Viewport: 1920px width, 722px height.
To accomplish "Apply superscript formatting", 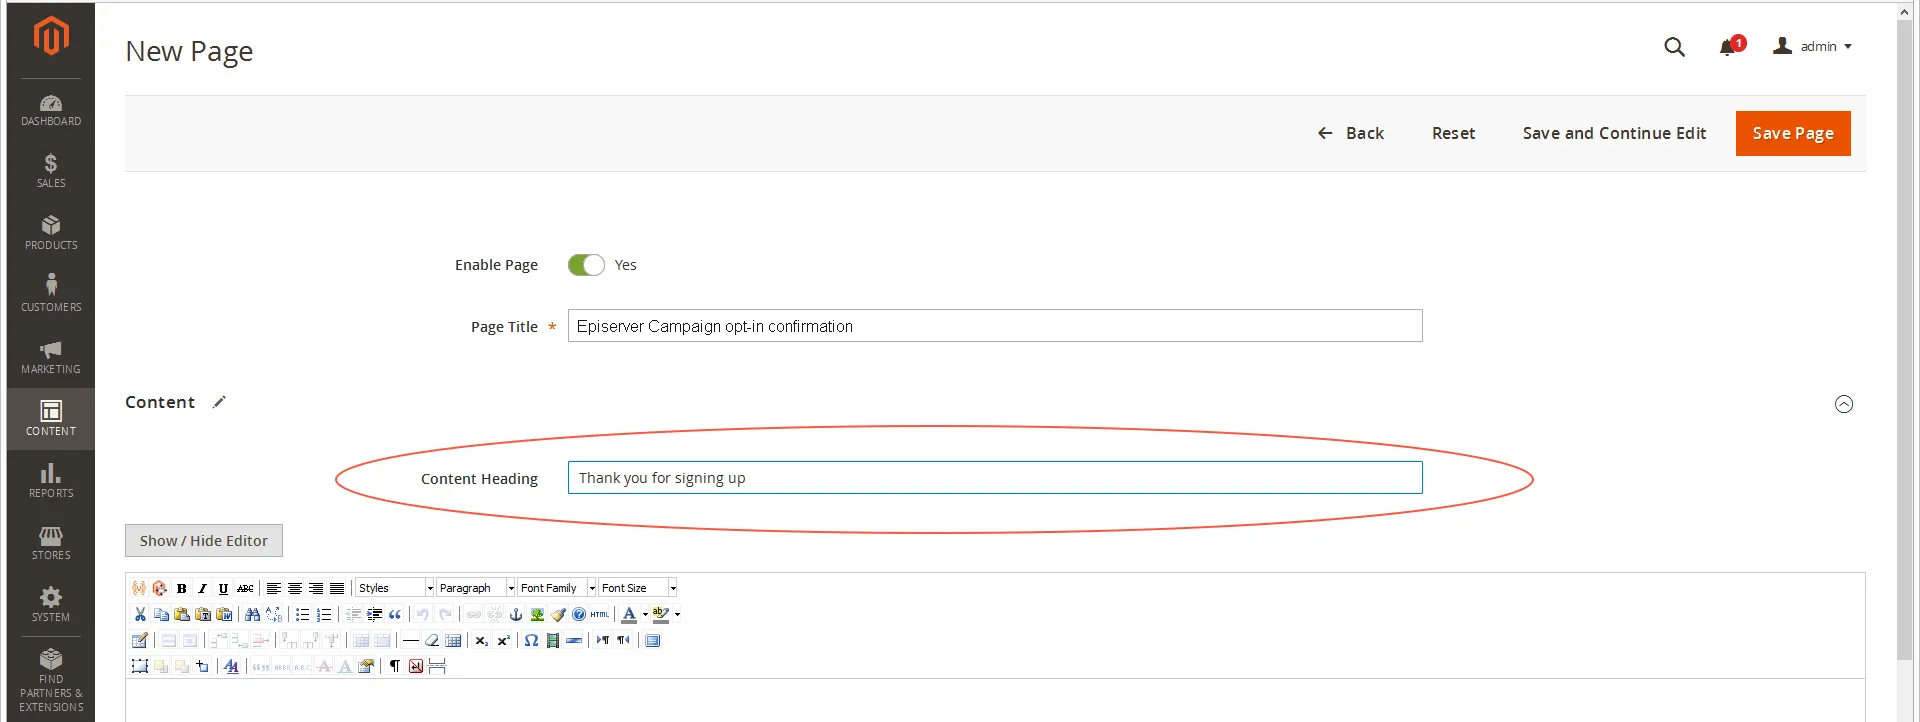I will click(x=503, y=640).
